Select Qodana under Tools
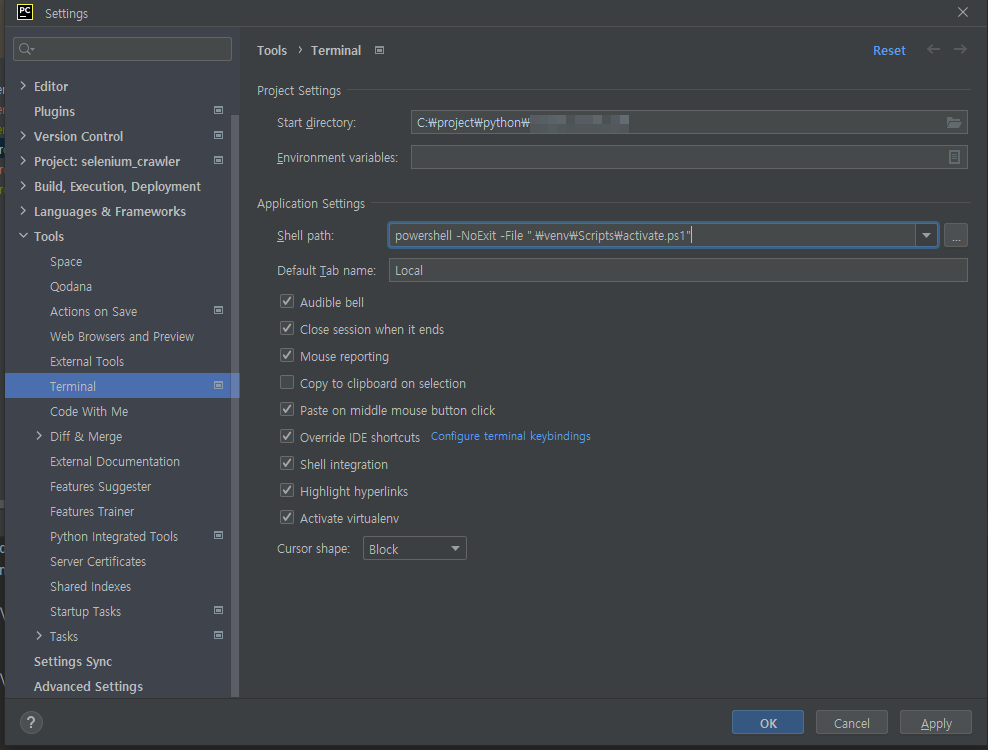 pos(71,287)
